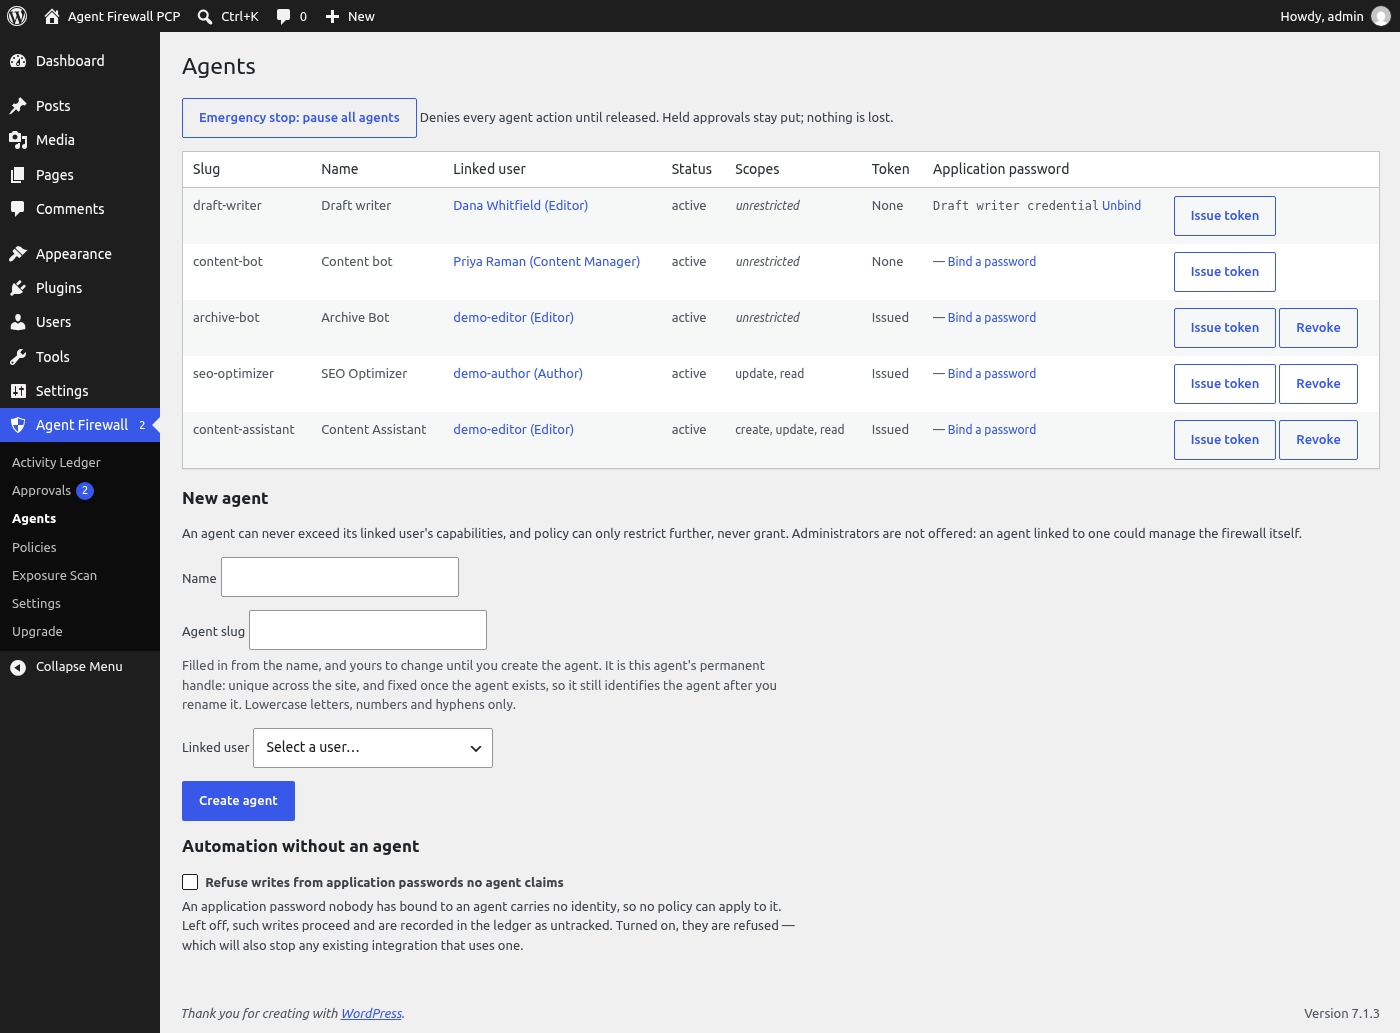Click the sidebar Settings sliders icon
This screenshot has width=1400, height=1033.
click(18, 391)
